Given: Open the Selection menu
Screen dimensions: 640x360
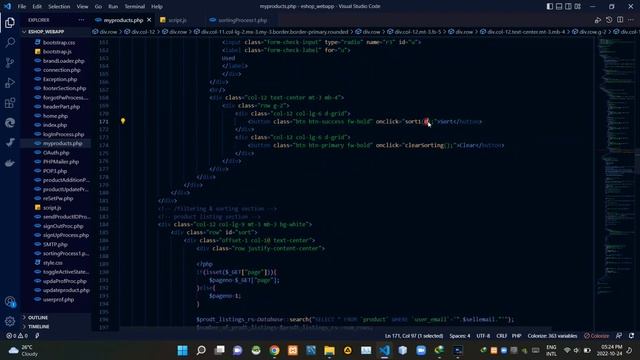Looking at the screenshot, I should pos(59,6).
